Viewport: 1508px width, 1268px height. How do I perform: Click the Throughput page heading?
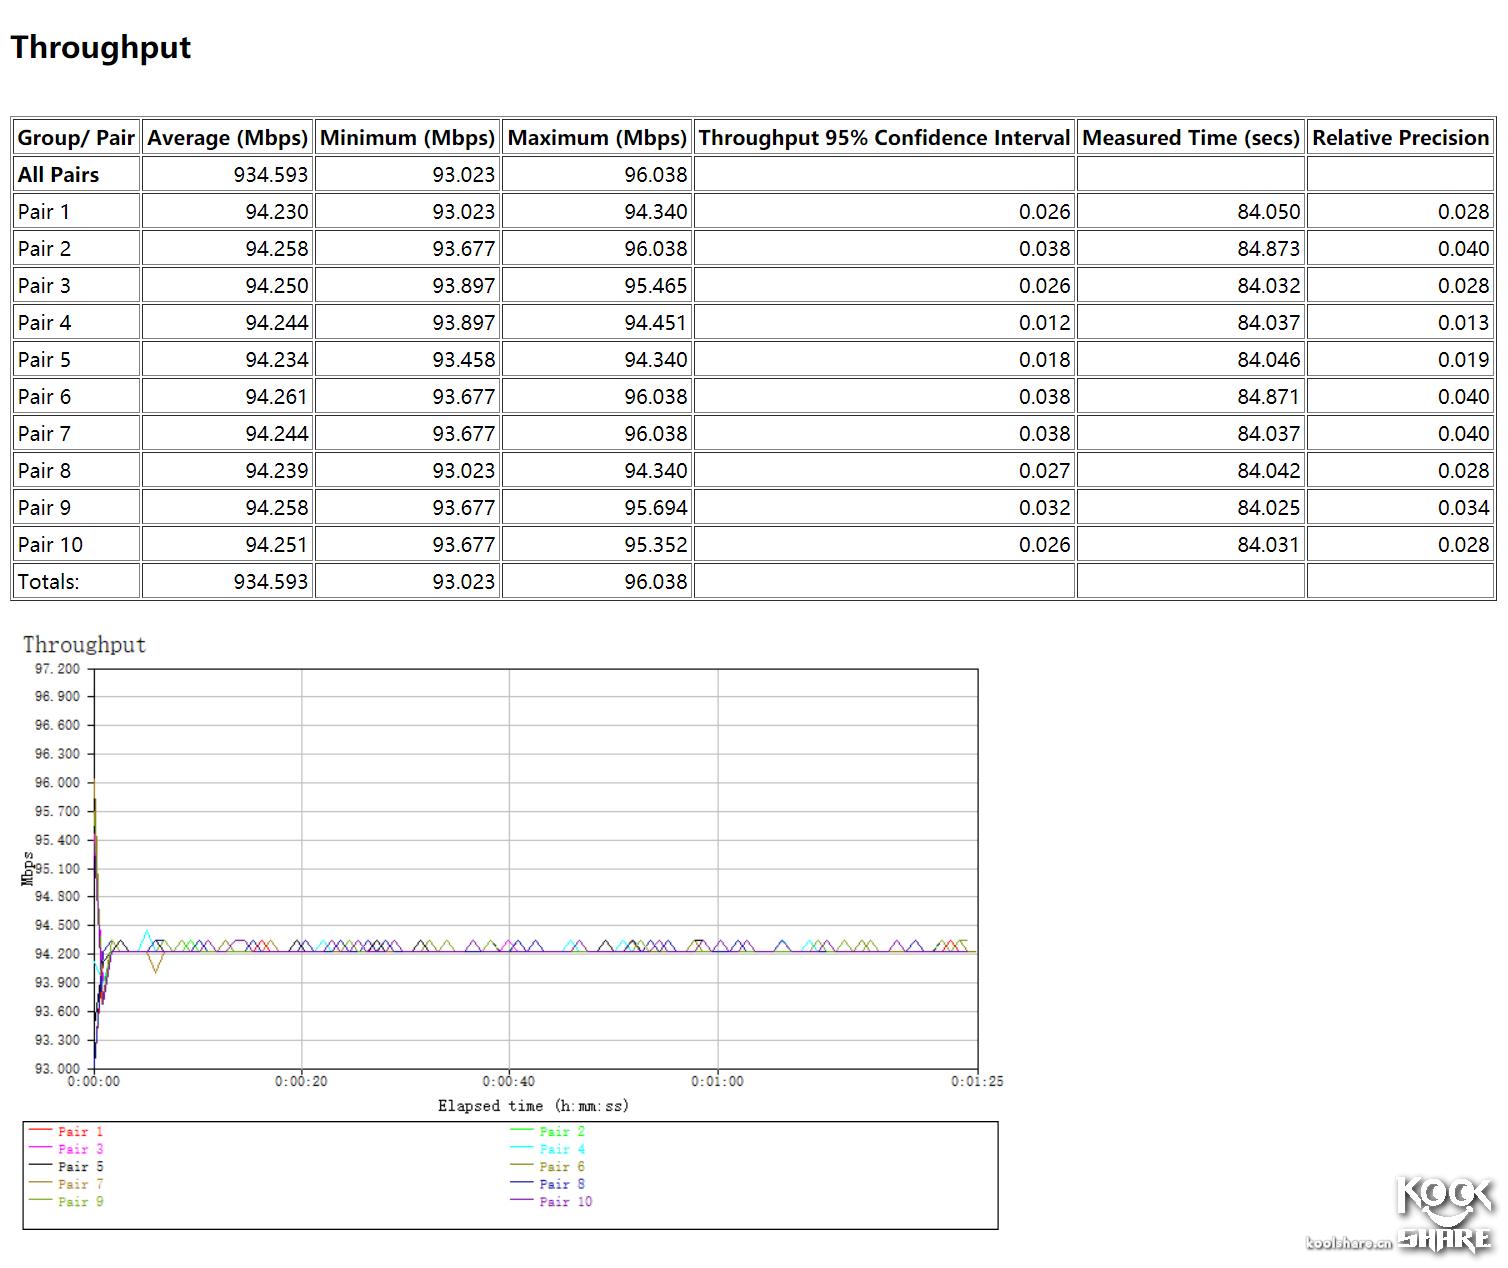[x=100, y=47]
